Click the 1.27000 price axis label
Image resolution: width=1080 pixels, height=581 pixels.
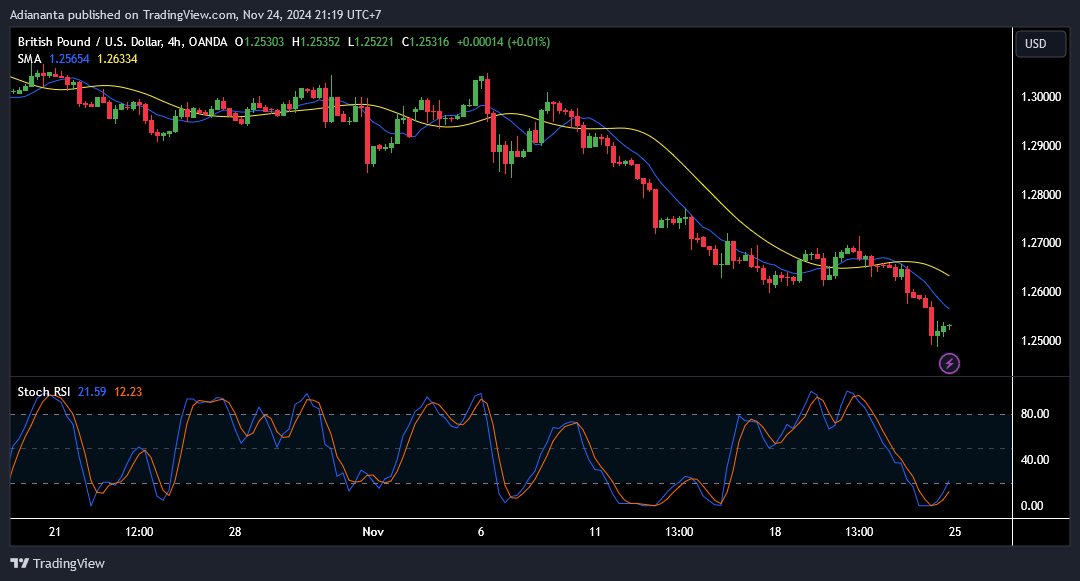point(1041,243)
